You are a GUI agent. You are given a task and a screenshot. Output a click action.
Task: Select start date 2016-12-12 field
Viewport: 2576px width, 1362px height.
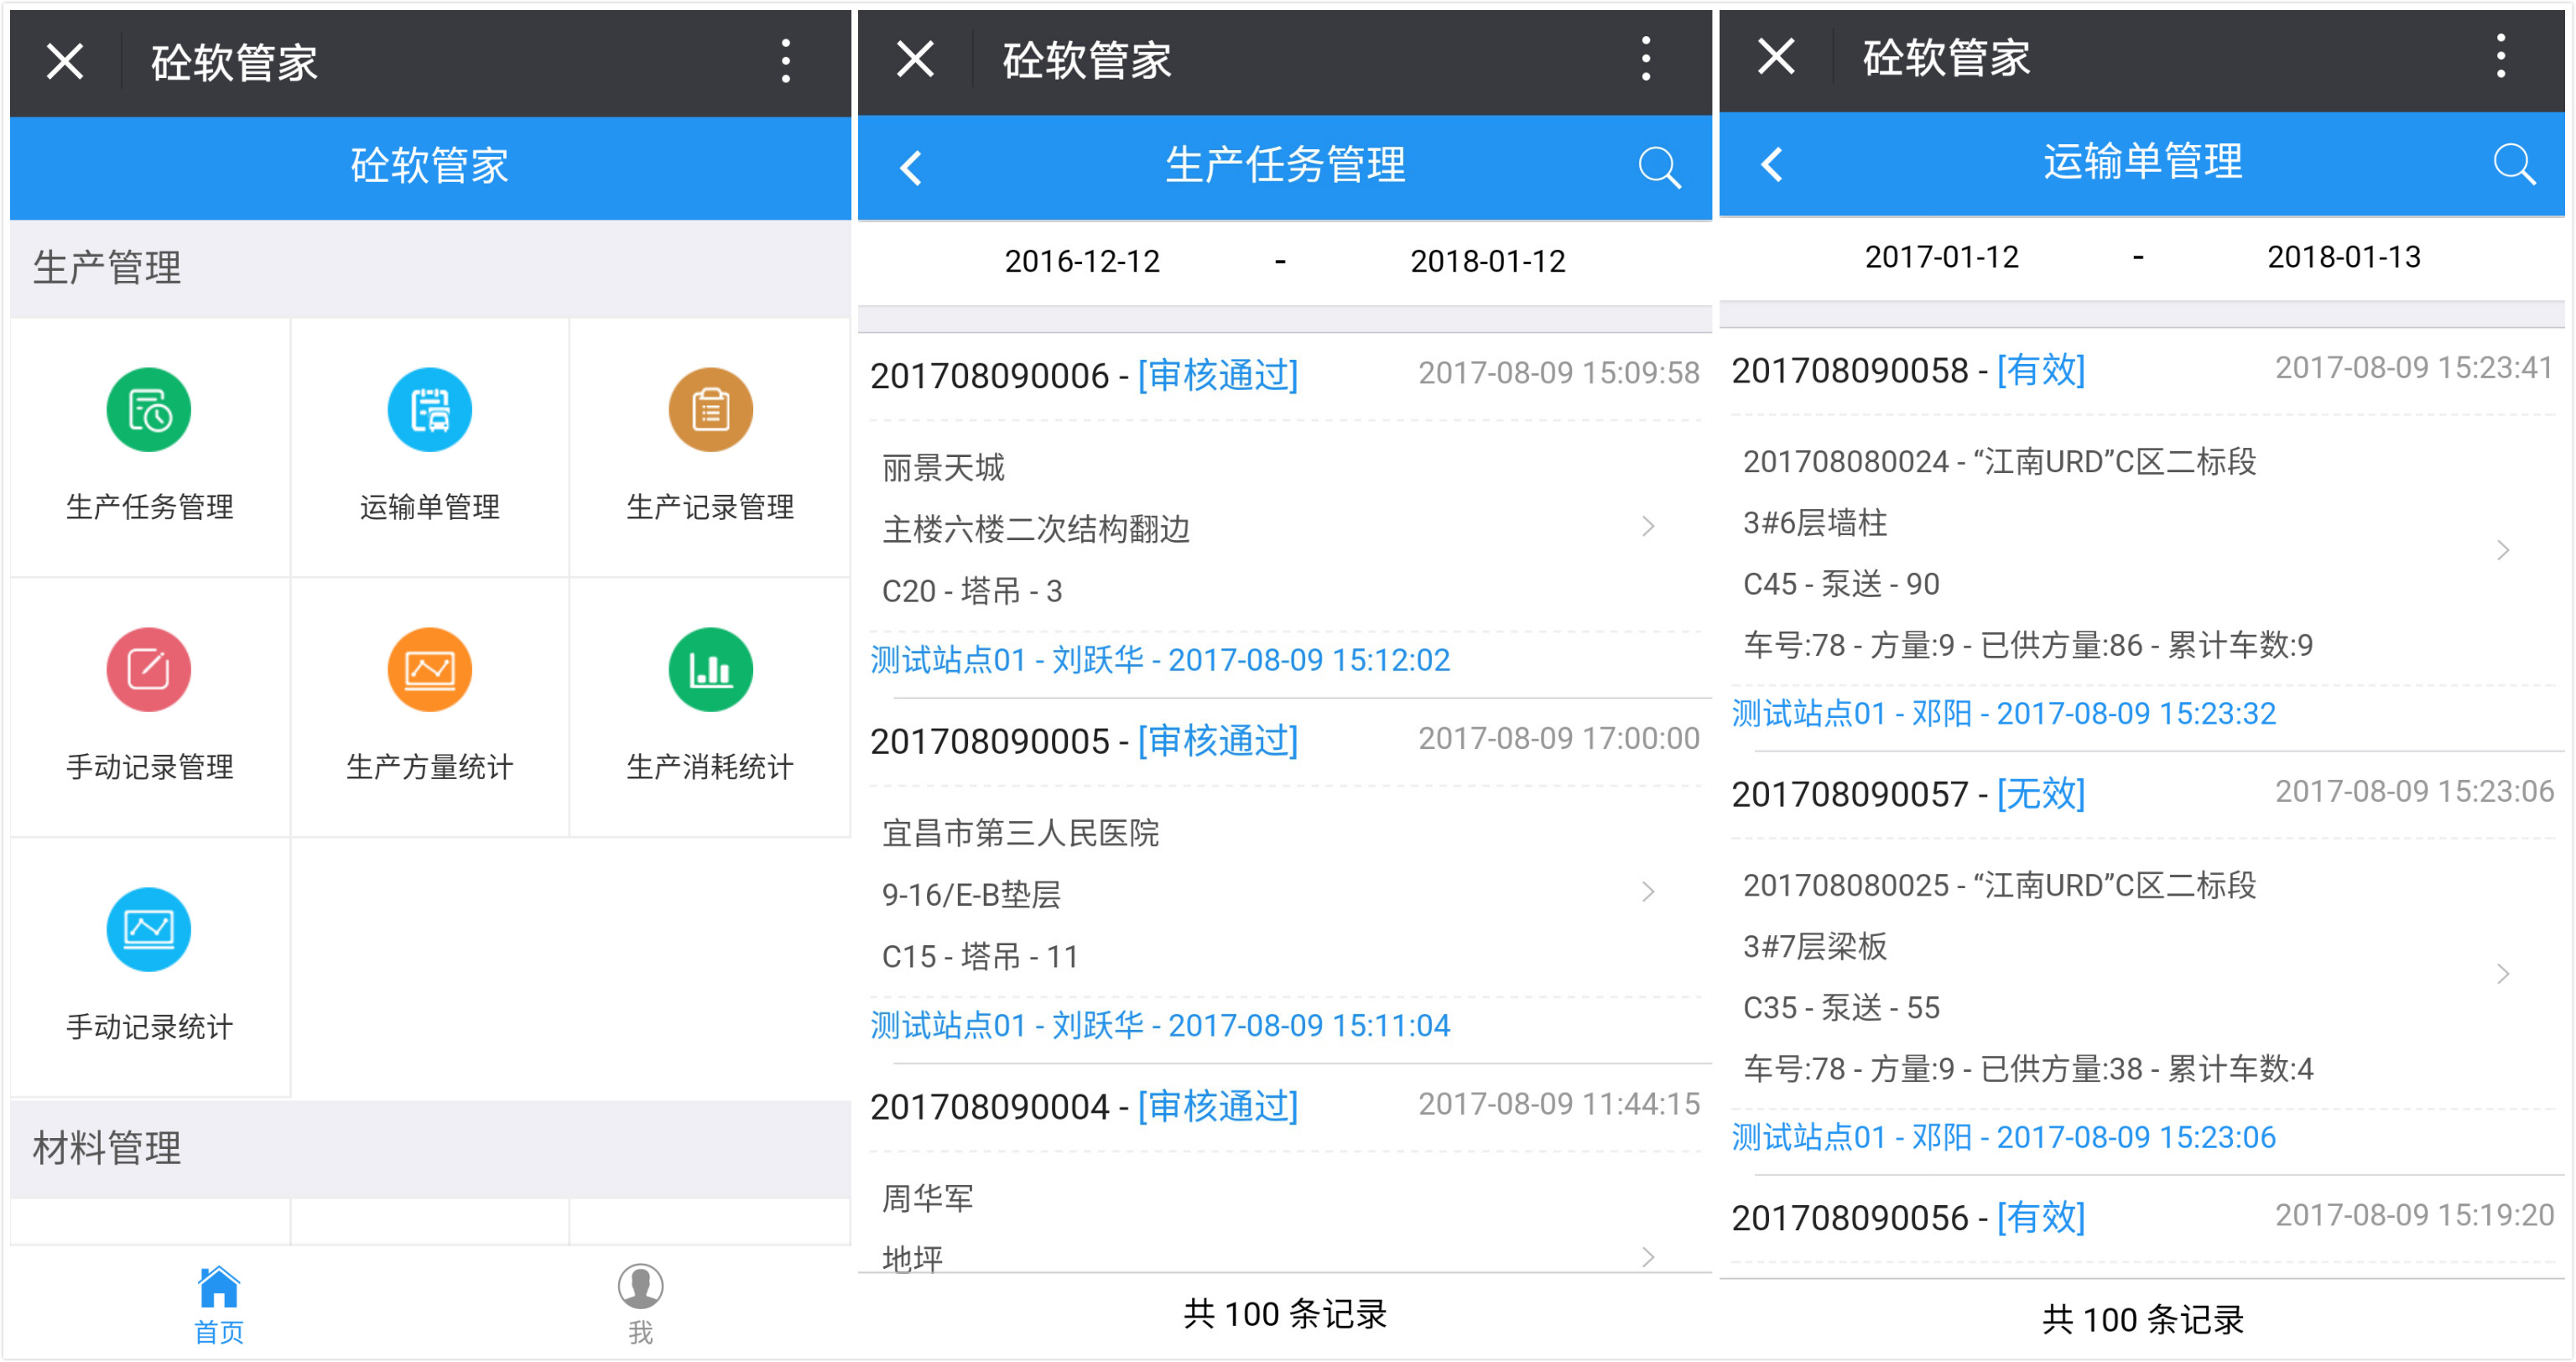[1081, 262]
